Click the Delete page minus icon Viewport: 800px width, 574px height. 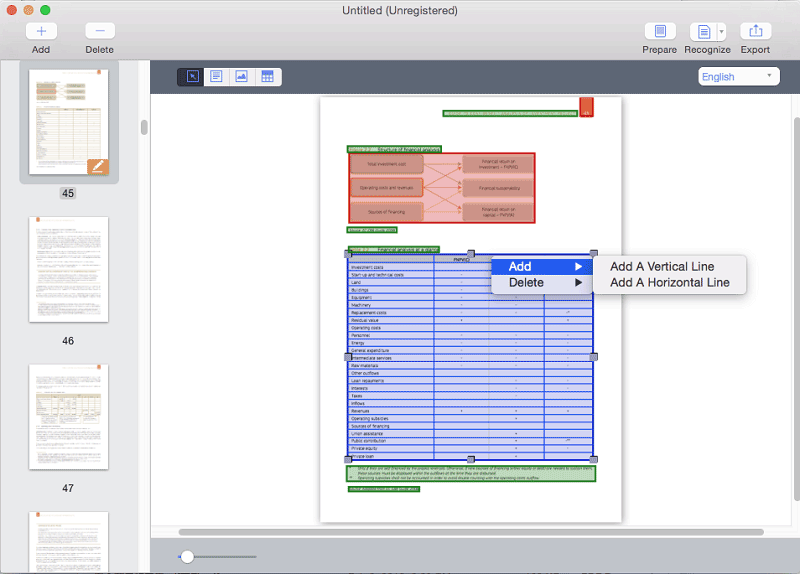pyautogui.click(x=99, y=32)
